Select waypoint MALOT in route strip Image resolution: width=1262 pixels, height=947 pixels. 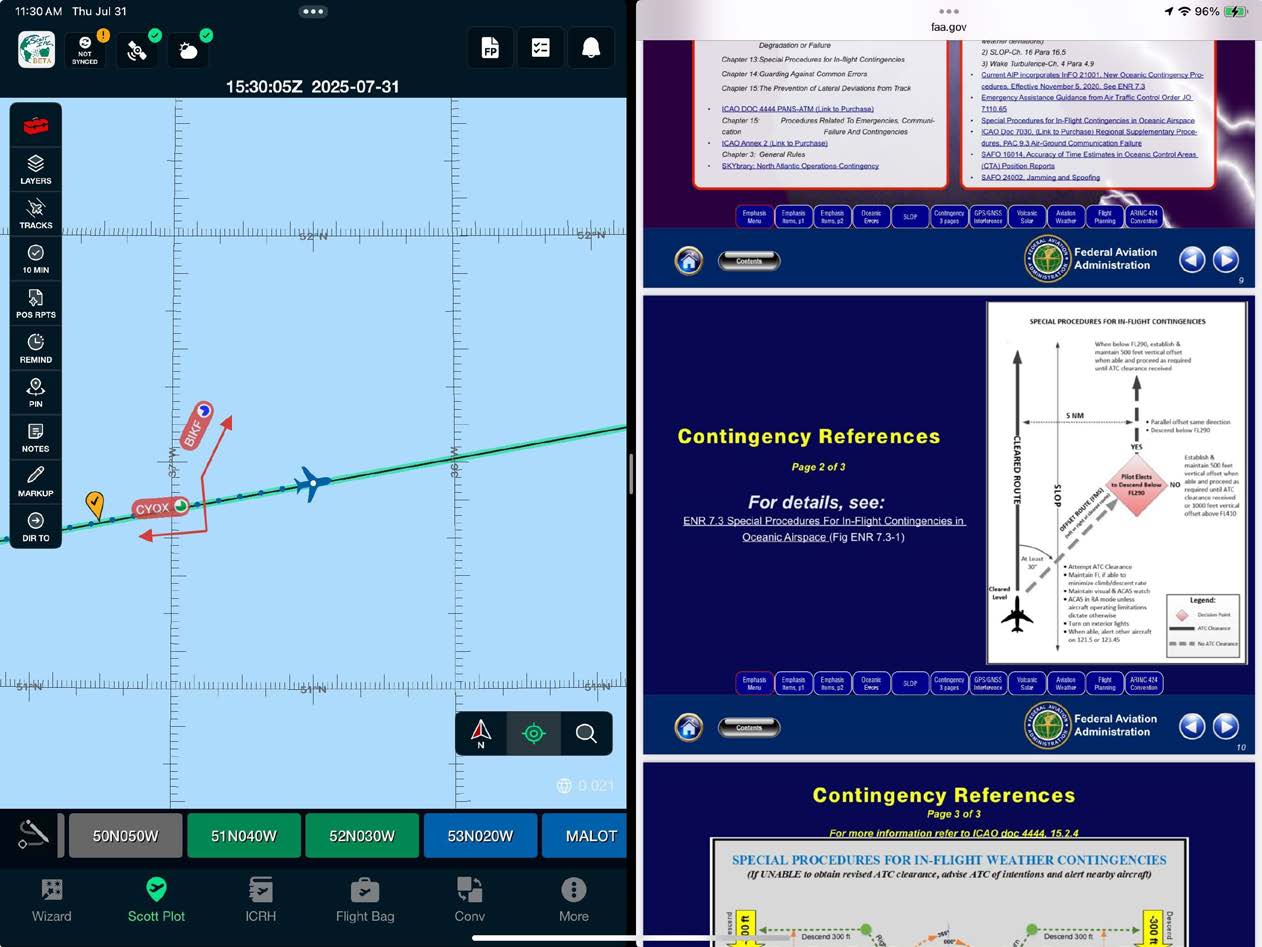tap(585, 836)
